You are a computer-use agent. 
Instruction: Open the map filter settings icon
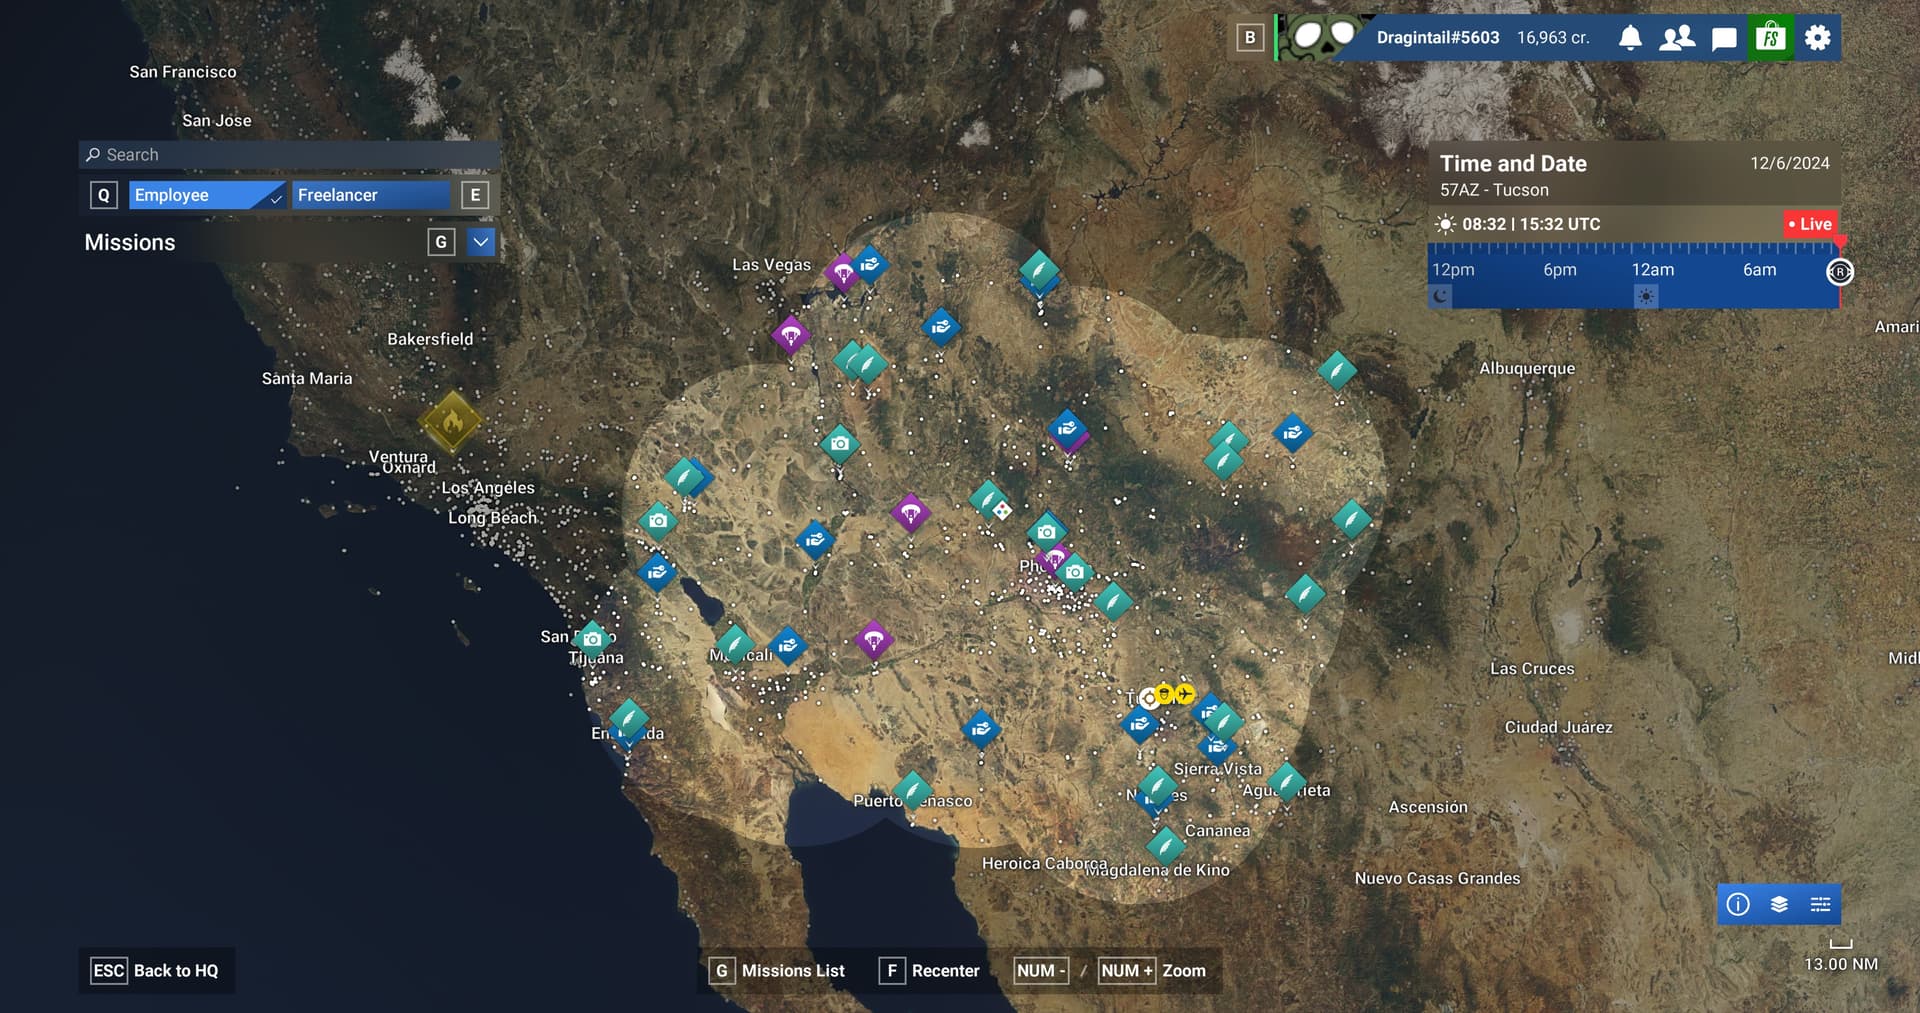tap(1820, 904)
